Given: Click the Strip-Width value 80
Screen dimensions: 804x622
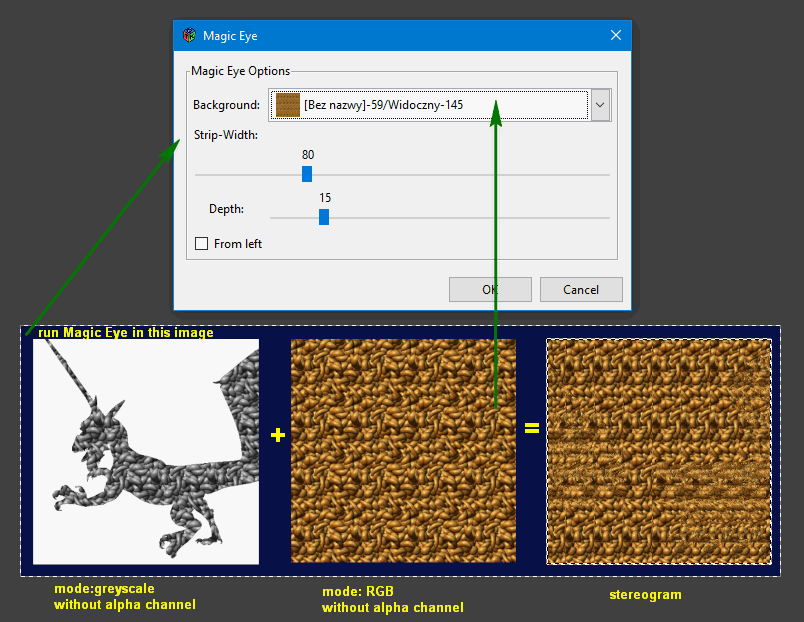Looking at the screenshot, I should tap(308, 155).
